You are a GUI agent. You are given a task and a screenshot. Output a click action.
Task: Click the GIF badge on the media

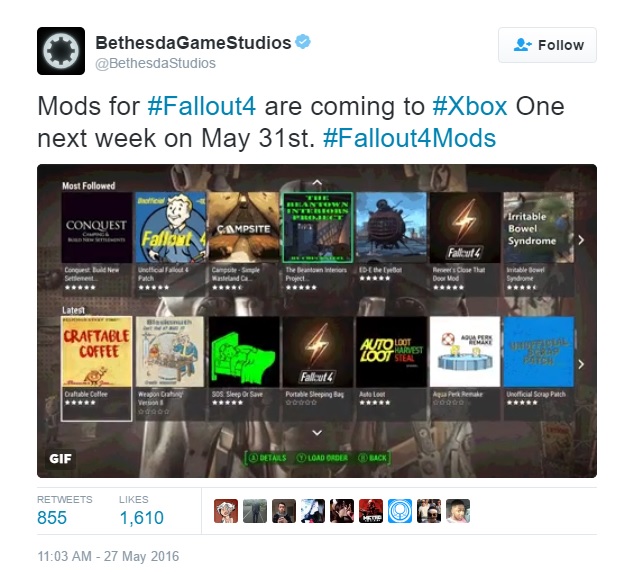pos(60,458)
